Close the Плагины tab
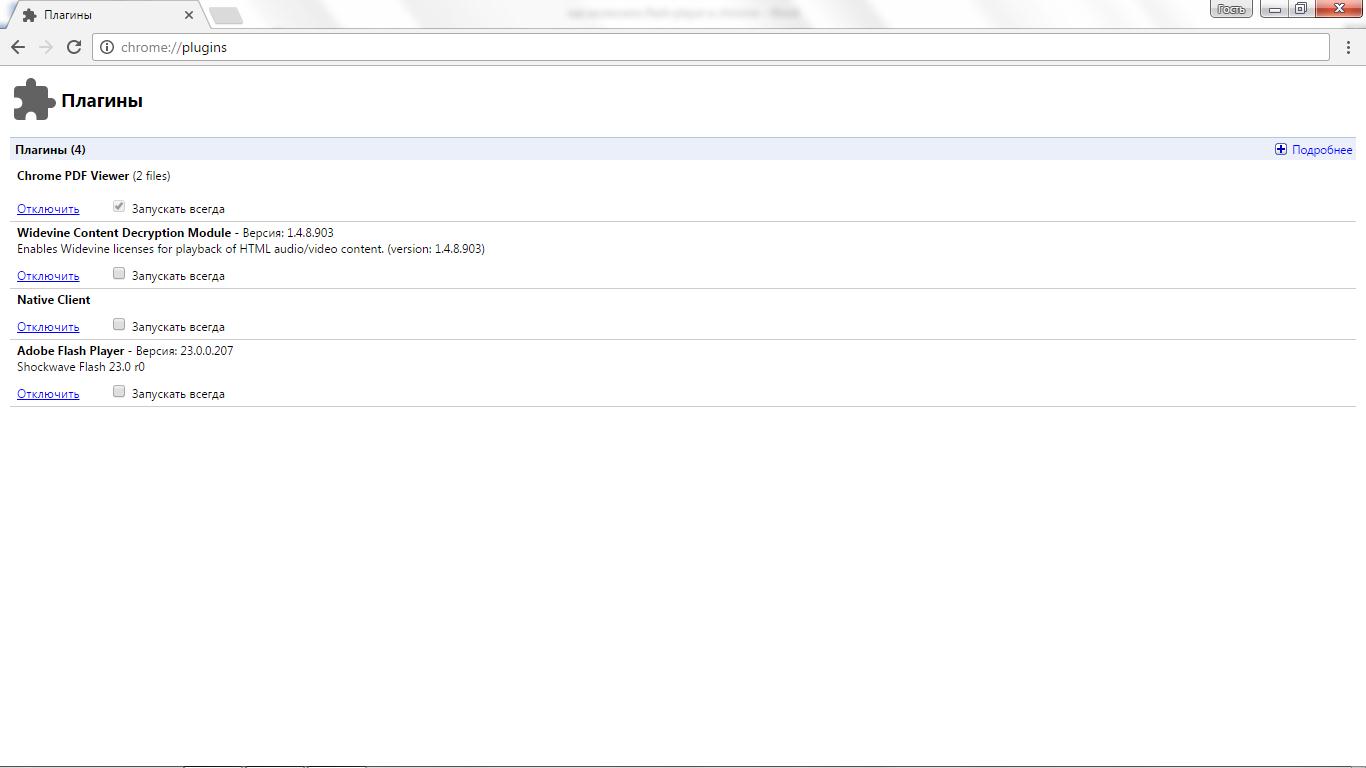 [x=189, y=15]
